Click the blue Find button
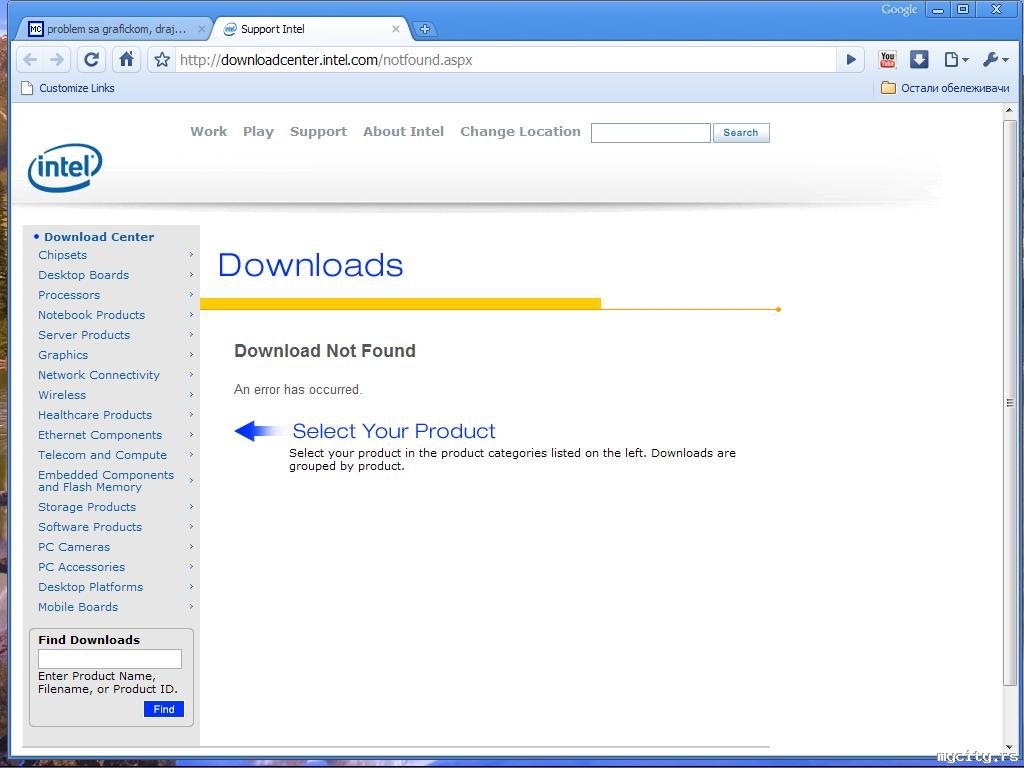Viewport: 1024px width, 768px height. point(164,709)
